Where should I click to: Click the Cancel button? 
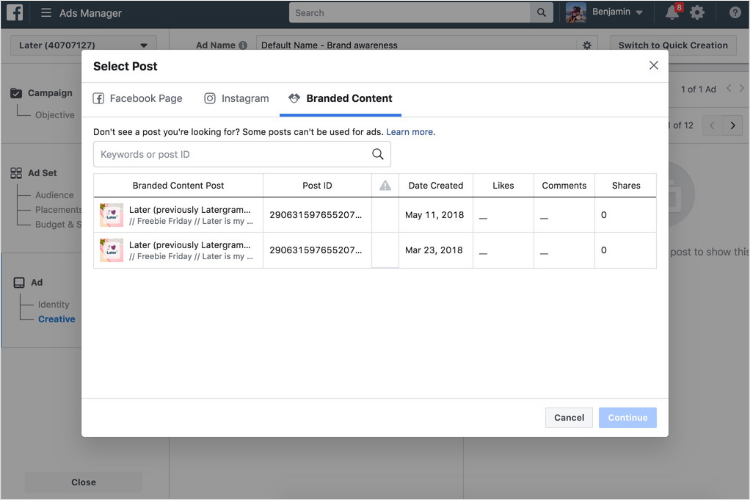coord(569,418)
